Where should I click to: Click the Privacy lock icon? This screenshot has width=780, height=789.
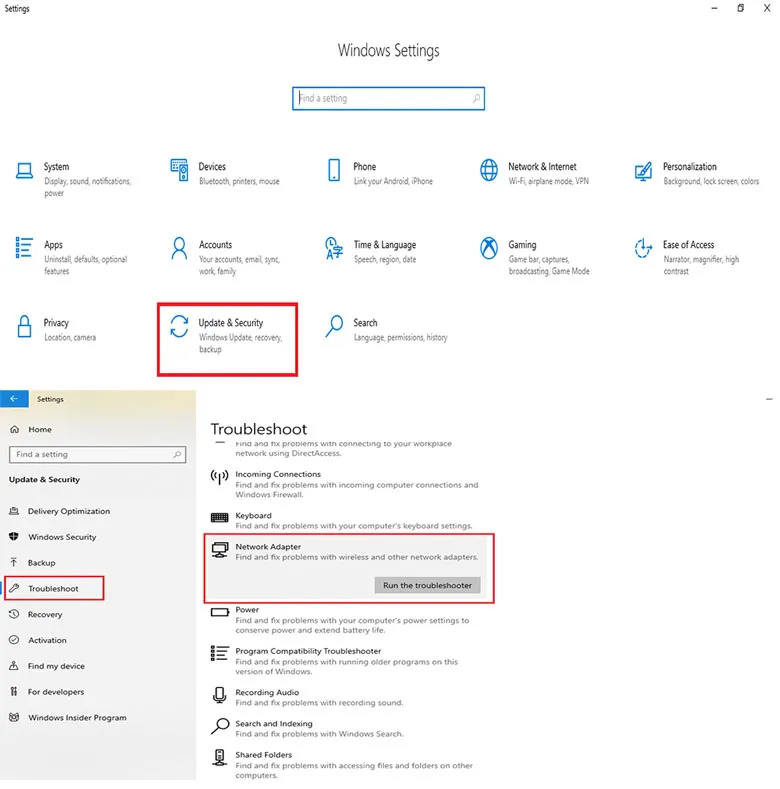(x=24, y=326)
